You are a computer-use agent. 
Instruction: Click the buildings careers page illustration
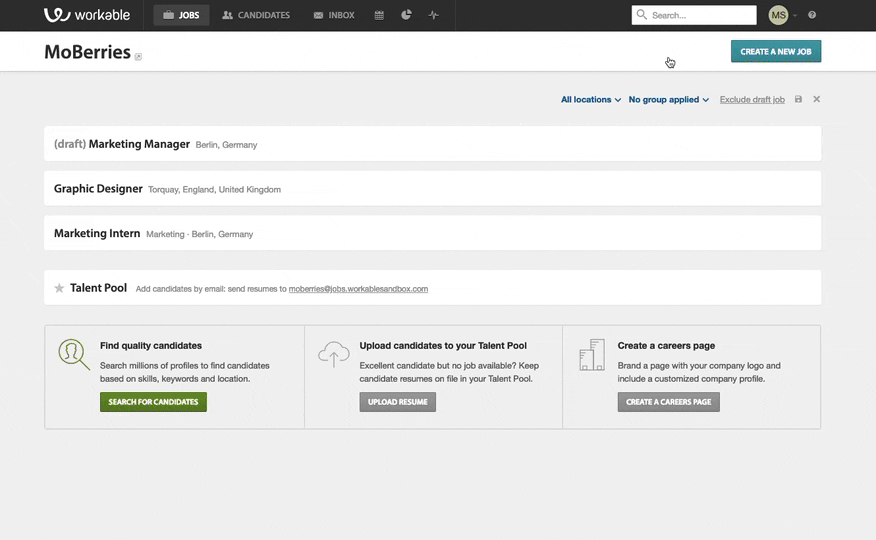click(x=592, y=355)
